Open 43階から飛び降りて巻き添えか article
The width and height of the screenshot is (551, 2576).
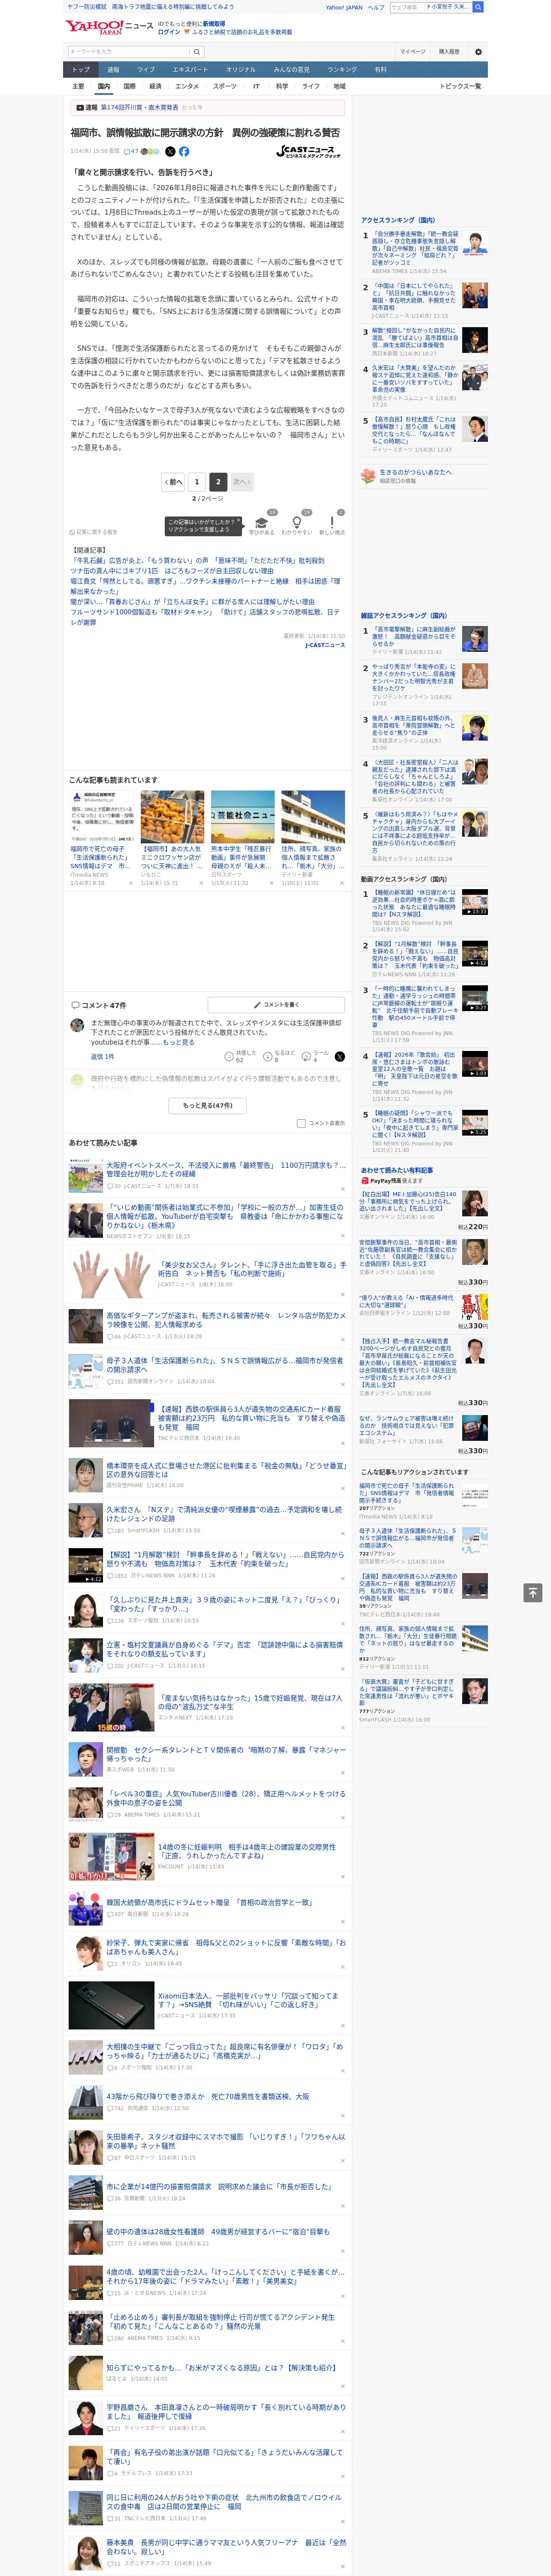pyautogui.click(x=208, y=2095)
